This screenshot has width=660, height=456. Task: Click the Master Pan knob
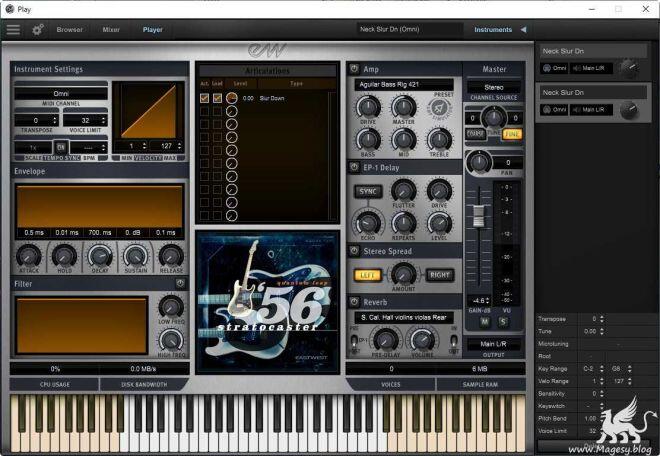[x=479, y=162]
